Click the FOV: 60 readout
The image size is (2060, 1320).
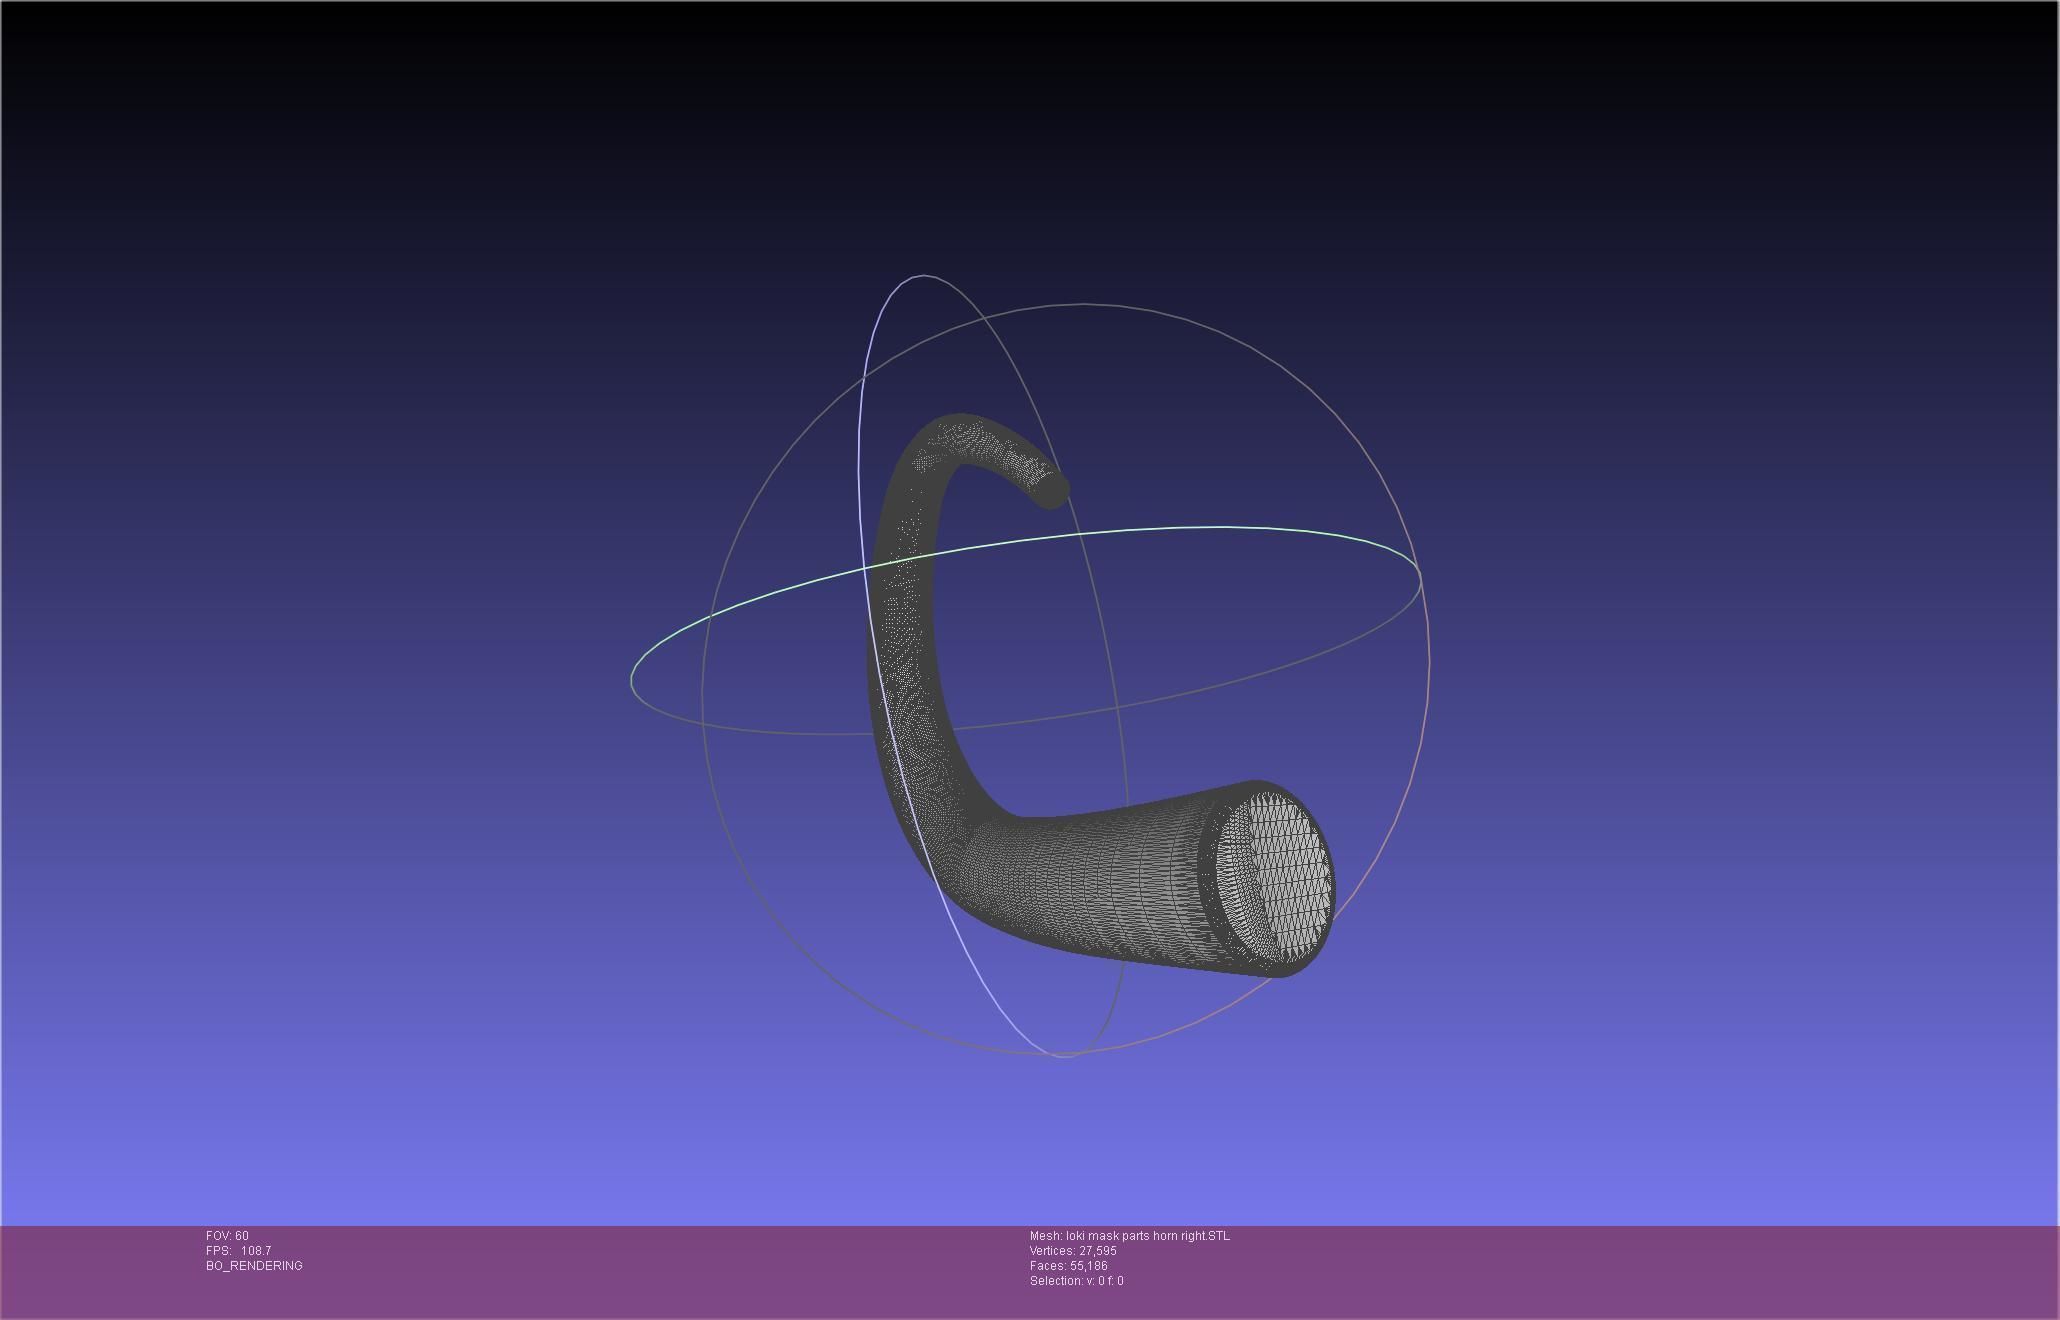tap(227, 1236)
